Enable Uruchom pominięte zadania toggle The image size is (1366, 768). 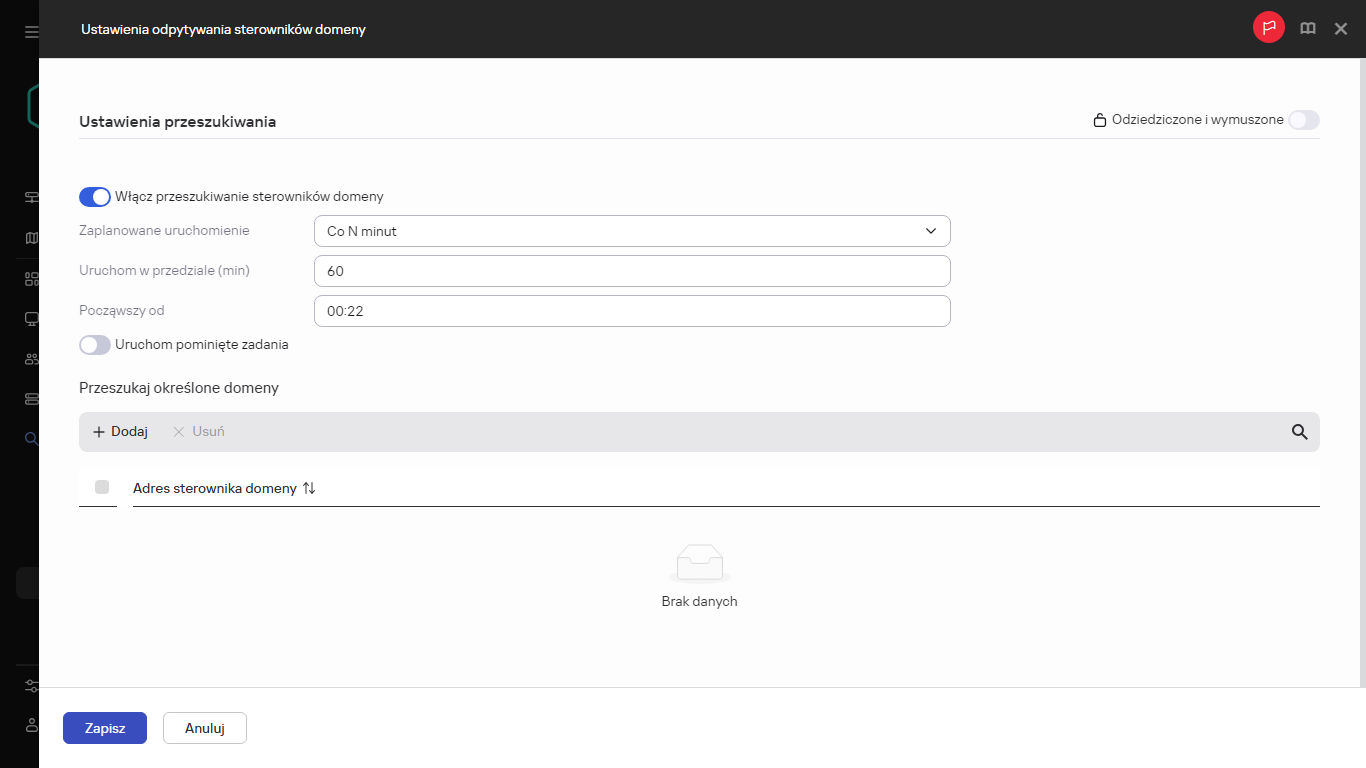95,345
